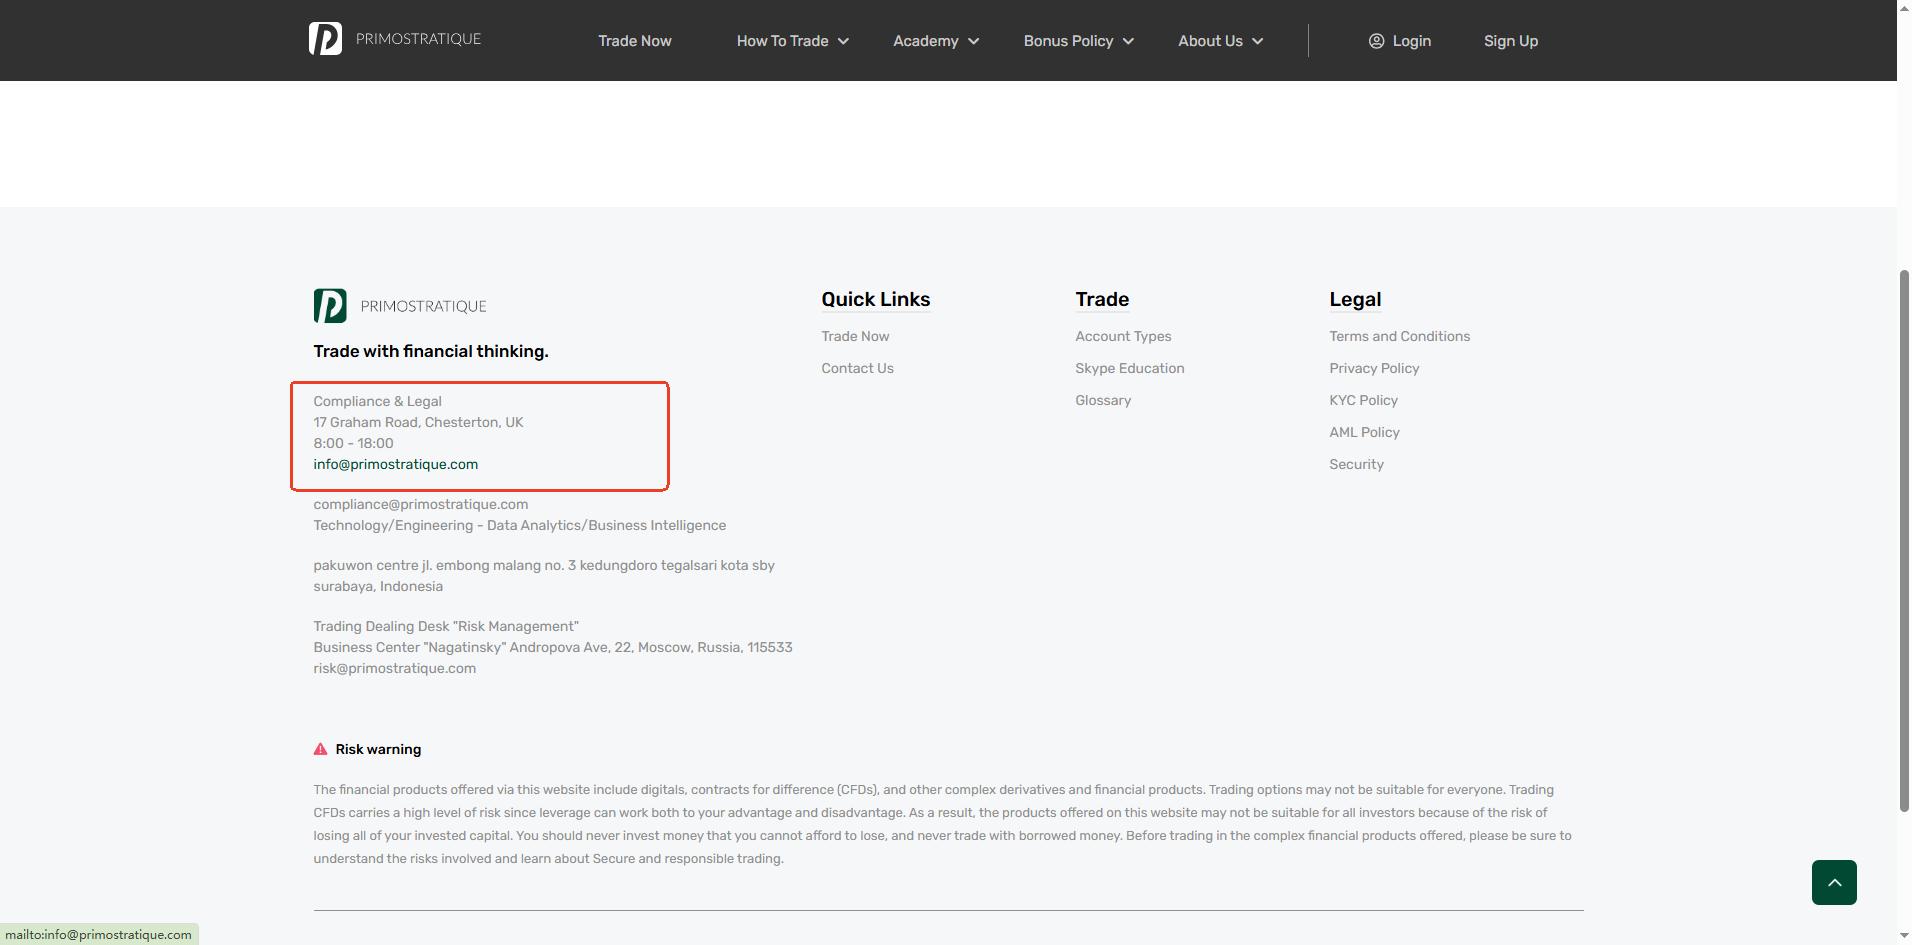Click the AML Policy footer link

[1364, 432]
